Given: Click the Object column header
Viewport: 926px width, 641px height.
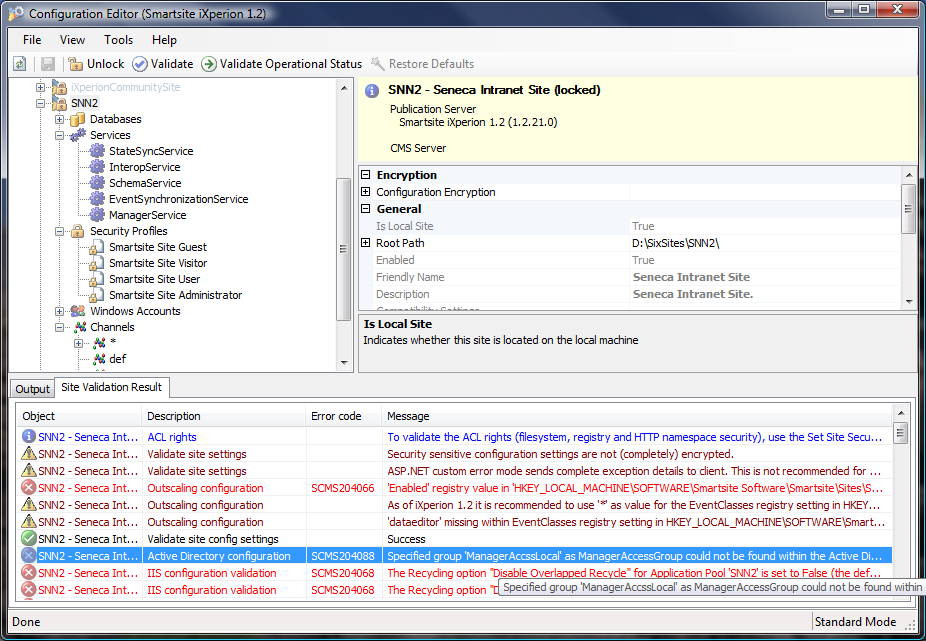Looking at the screenshot, I should pyautogui.click(x=79, y=416).
